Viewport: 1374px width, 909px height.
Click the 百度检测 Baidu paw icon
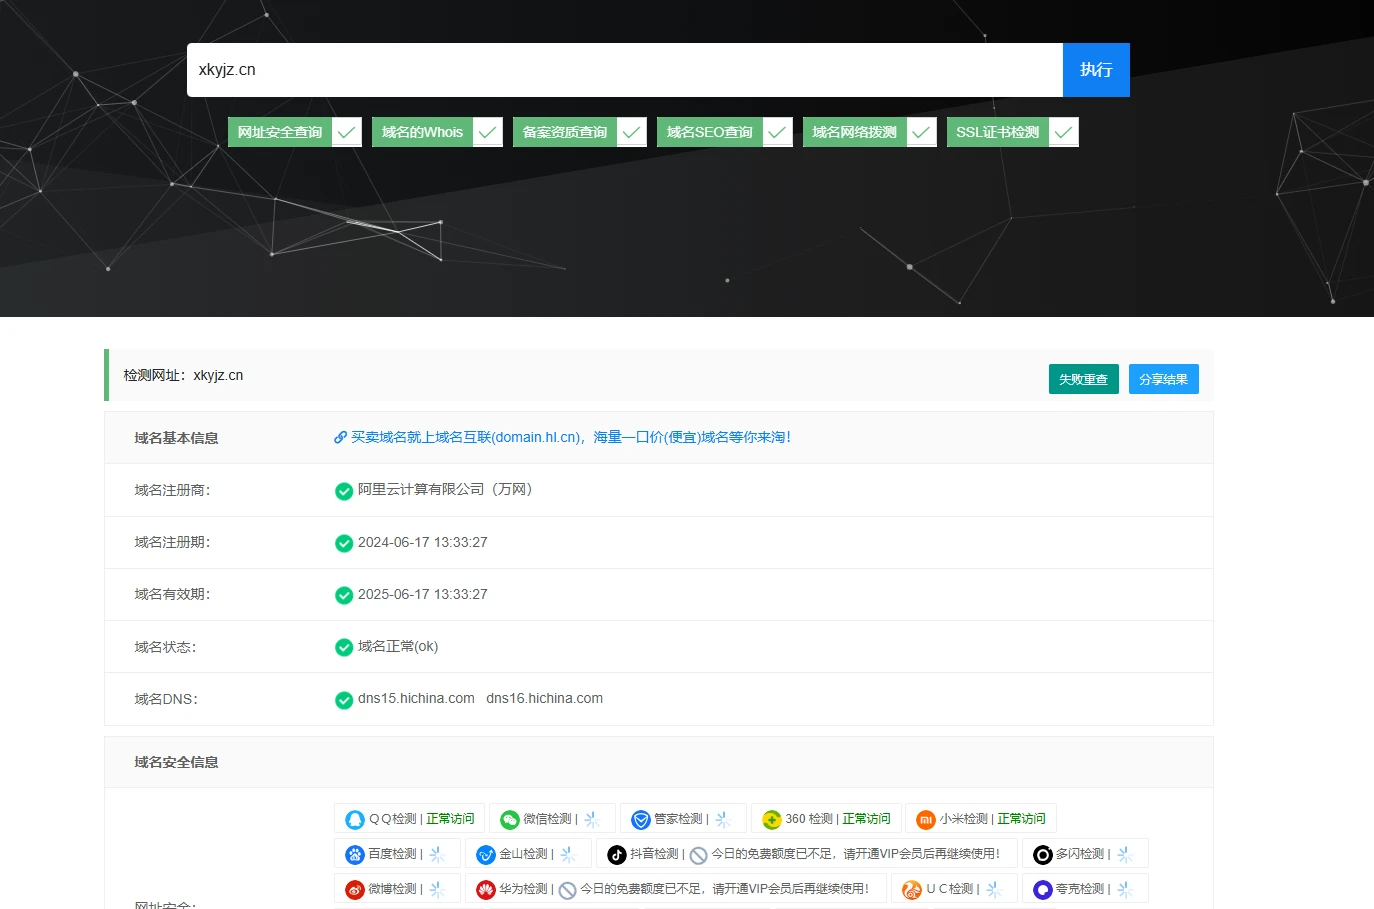click(354, 854)
